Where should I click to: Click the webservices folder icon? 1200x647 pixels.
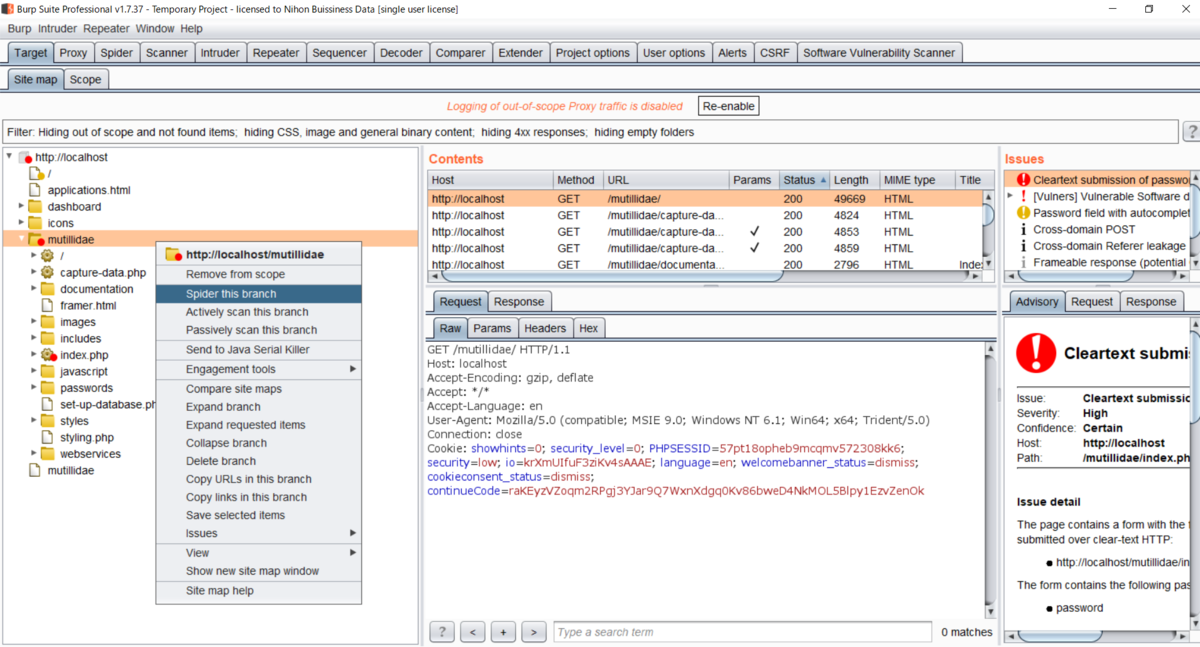pyautogui.click(x=47, y=454)
